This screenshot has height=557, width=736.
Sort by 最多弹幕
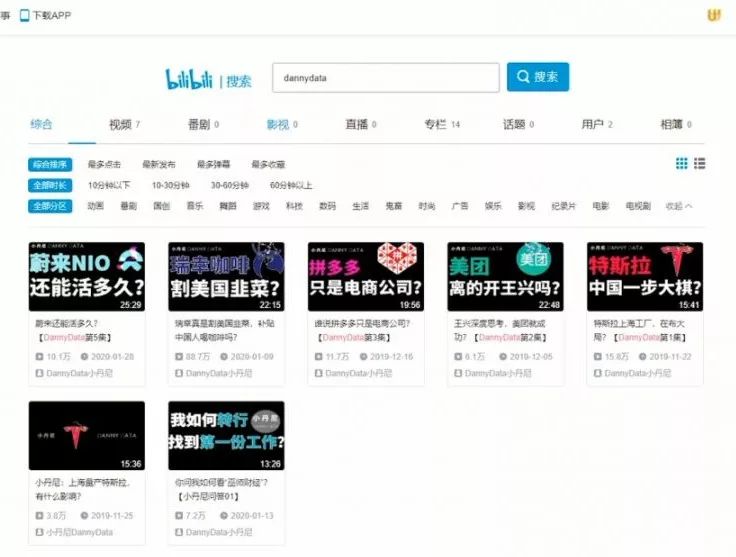click(x=214, y=165)
